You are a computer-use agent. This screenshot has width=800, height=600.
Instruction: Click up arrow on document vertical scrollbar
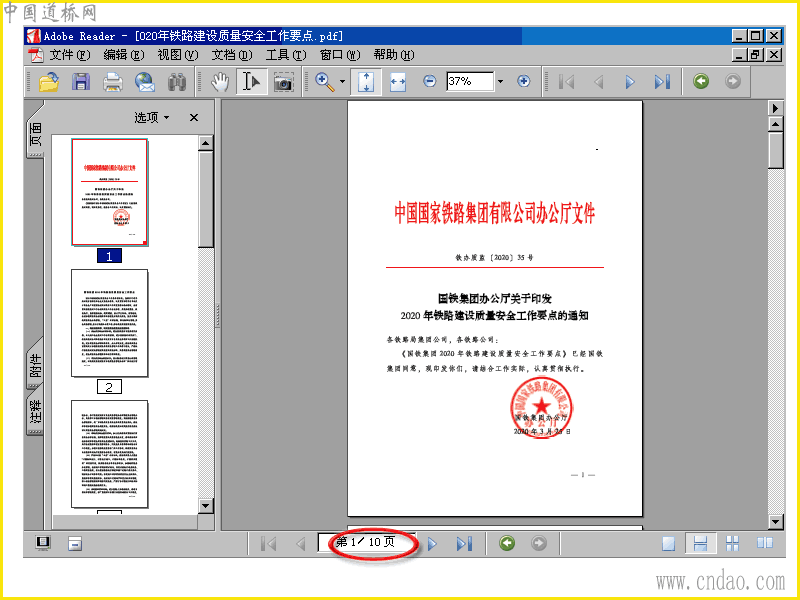776,124
